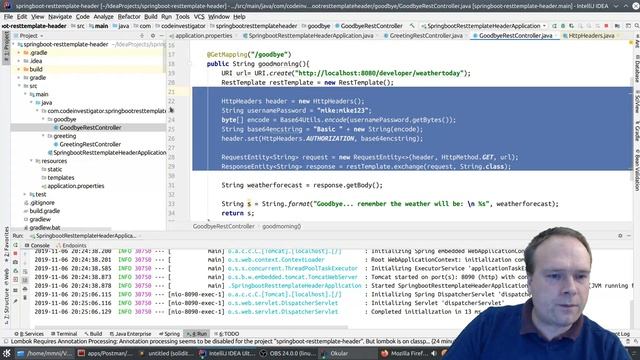Open the Endpoints tab in Run panel

point(71,245)
